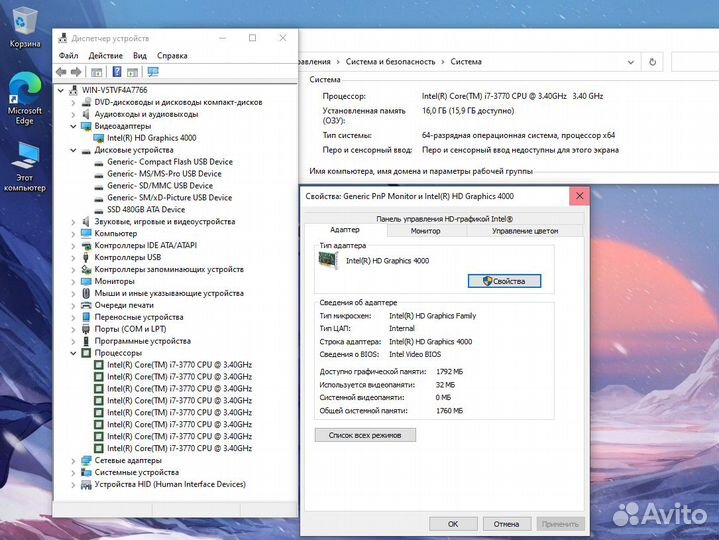Select Generic- Compact Flash USB Device
The width and height of the screenshot is (719, 540).
[170, 162]
